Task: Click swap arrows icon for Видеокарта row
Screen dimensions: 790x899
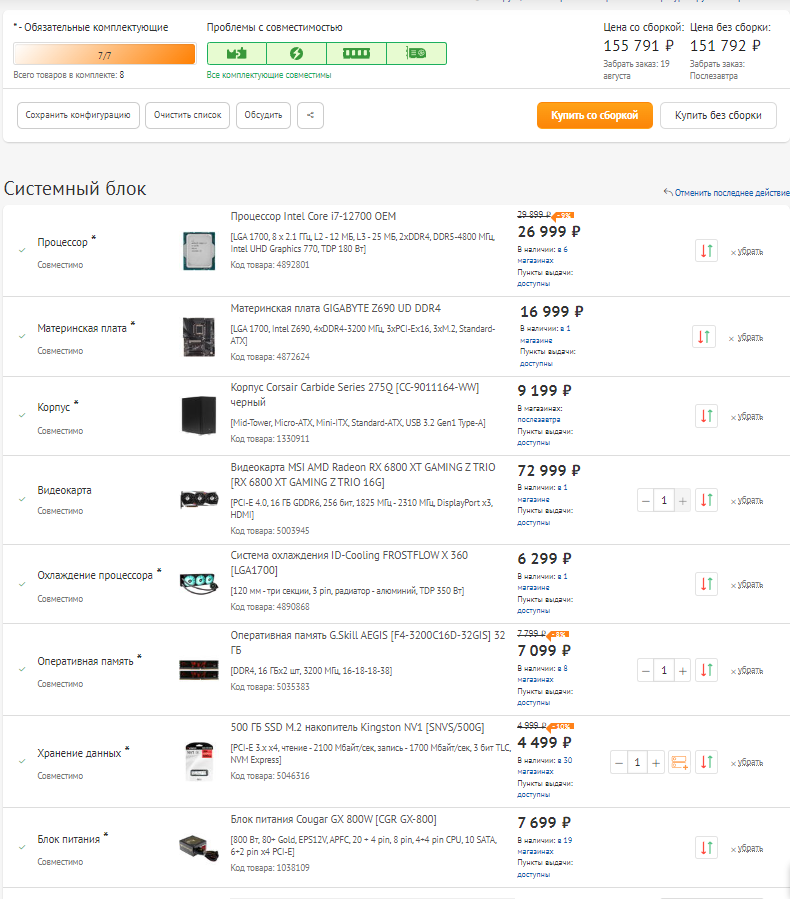Action: (706, 500)
